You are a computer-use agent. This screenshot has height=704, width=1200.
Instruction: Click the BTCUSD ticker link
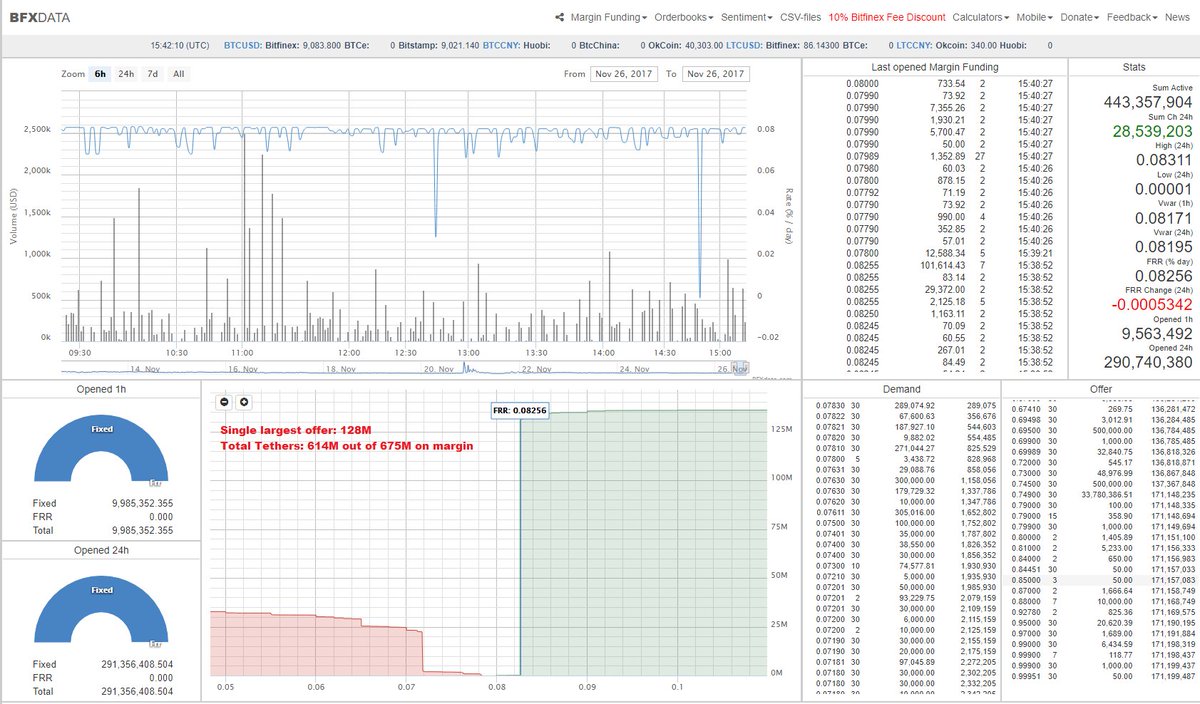(243, 46)
